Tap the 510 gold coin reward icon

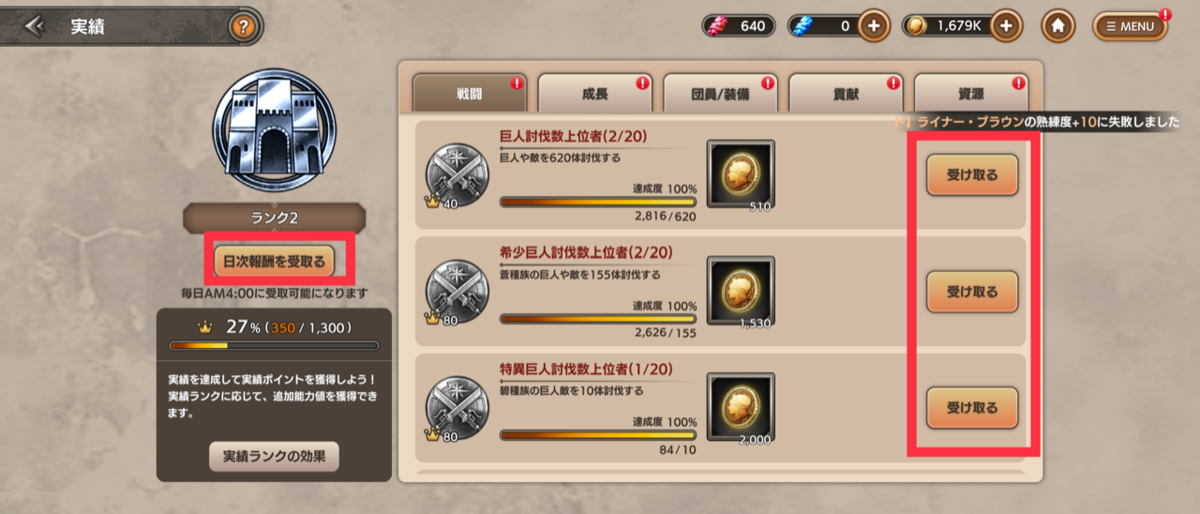(740, 178)
